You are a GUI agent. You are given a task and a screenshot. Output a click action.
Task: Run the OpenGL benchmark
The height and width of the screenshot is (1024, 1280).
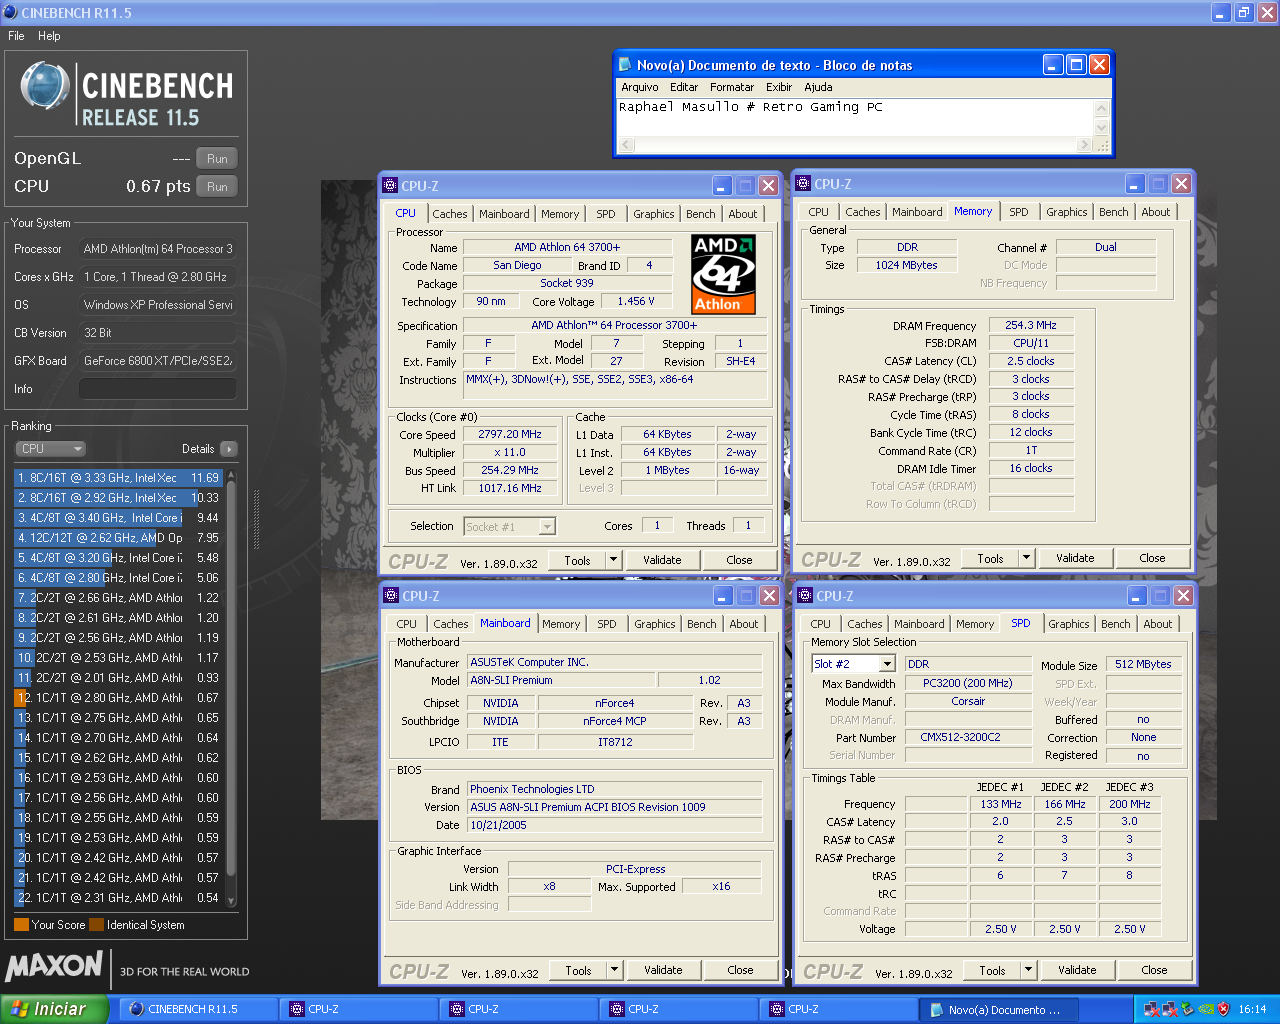[217, 159]
